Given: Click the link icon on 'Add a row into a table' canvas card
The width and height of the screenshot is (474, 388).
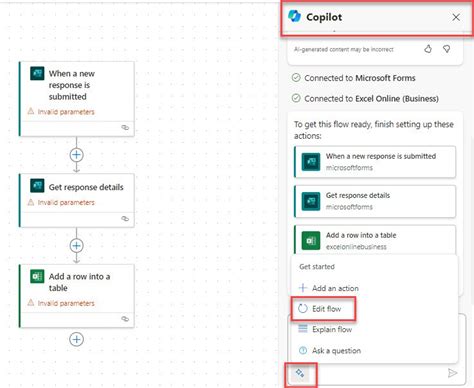Looking at the screenshot, I should coord(125,319).
